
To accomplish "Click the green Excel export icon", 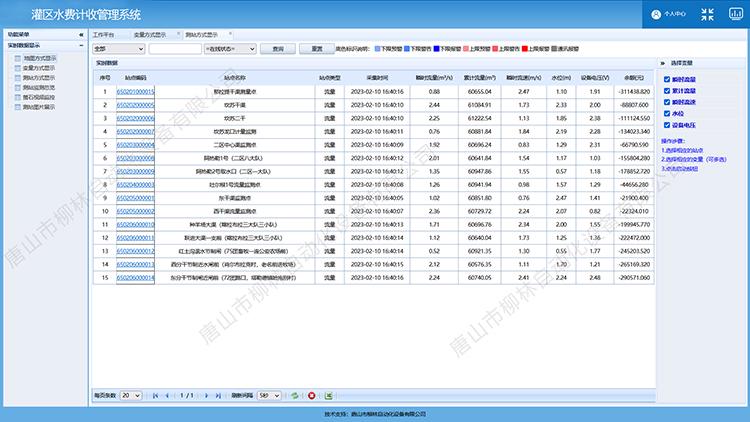I will pos(329,396).
